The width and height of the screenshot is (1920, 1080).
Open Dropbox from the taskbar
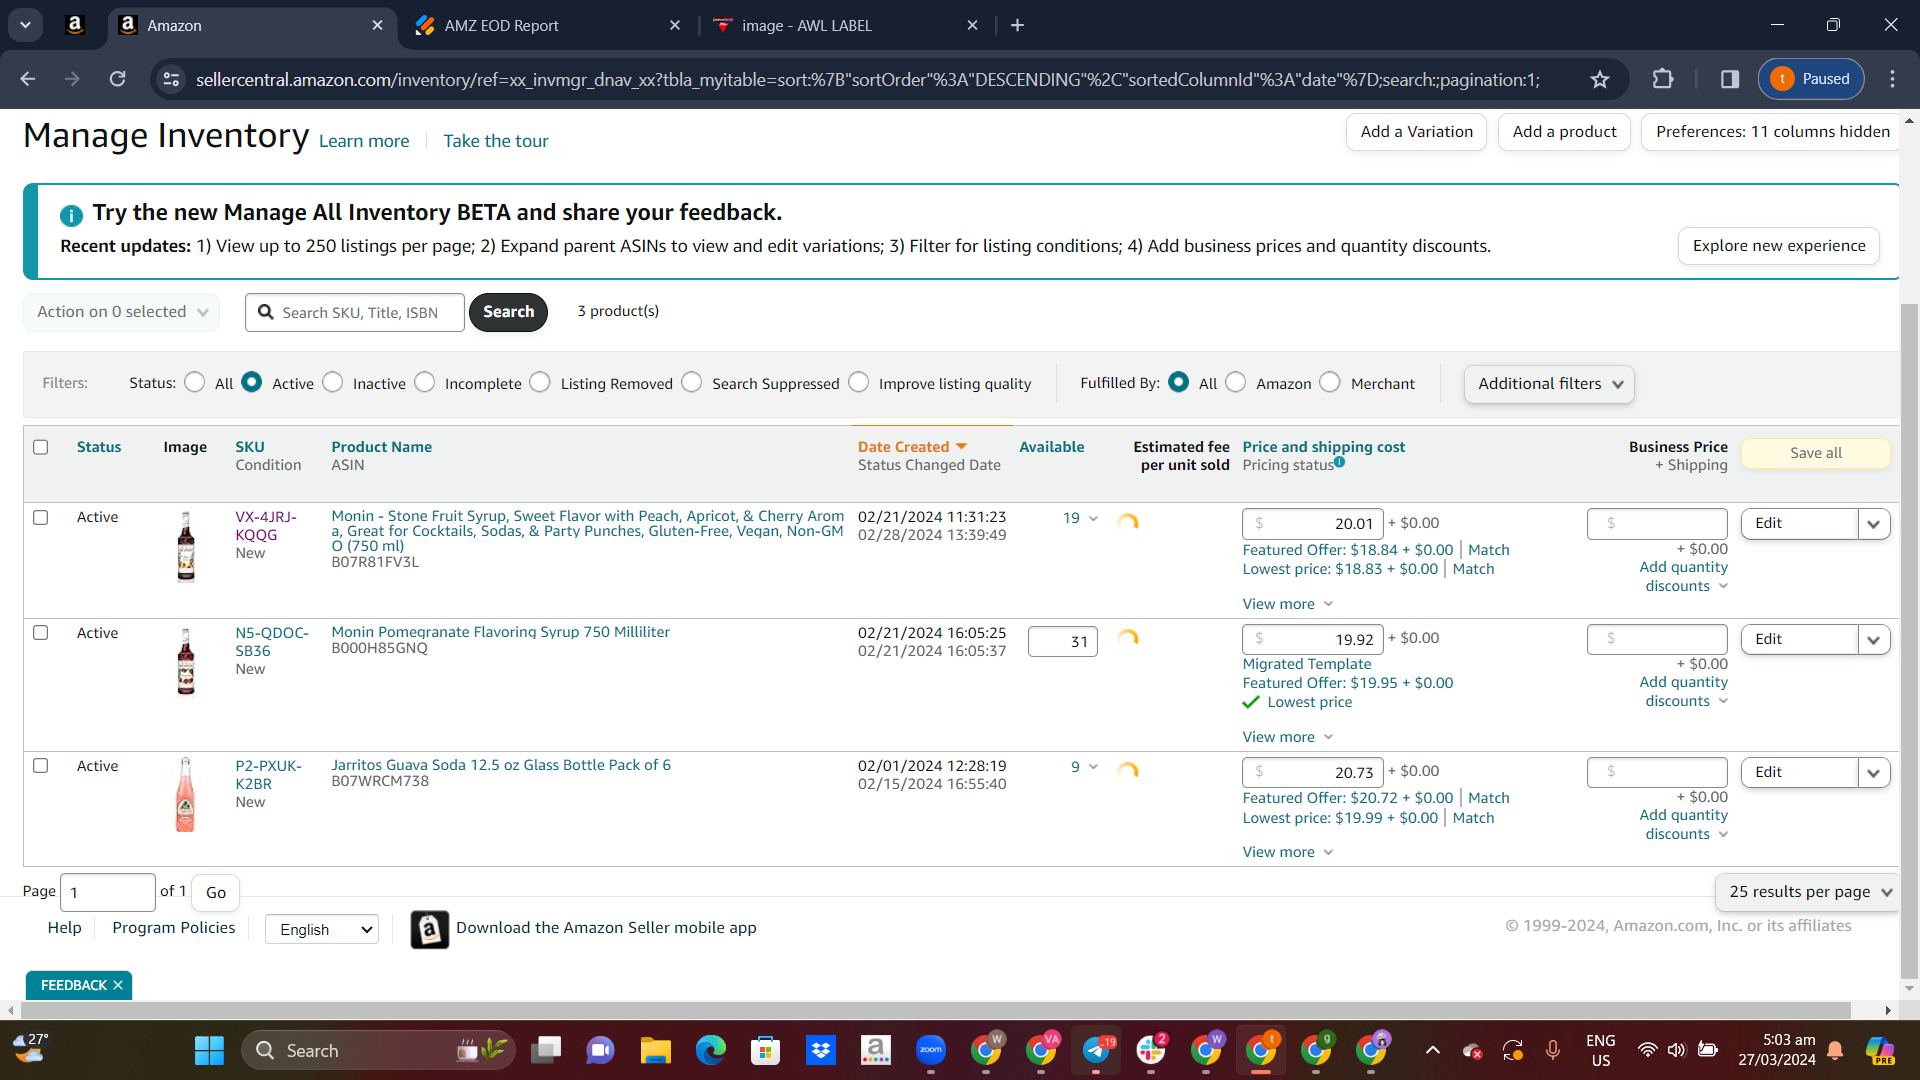coord(821,1050)
